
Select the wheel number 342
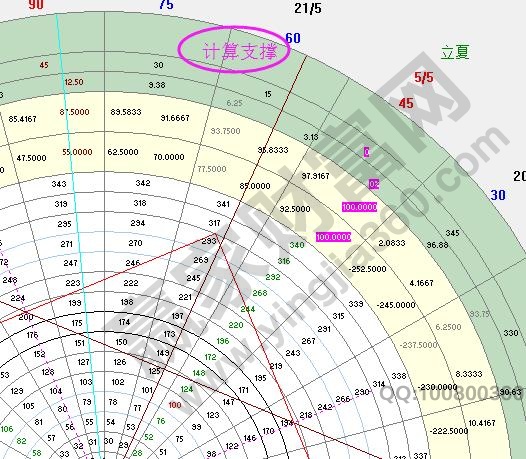pyautogui.click(x=143, y=183)
